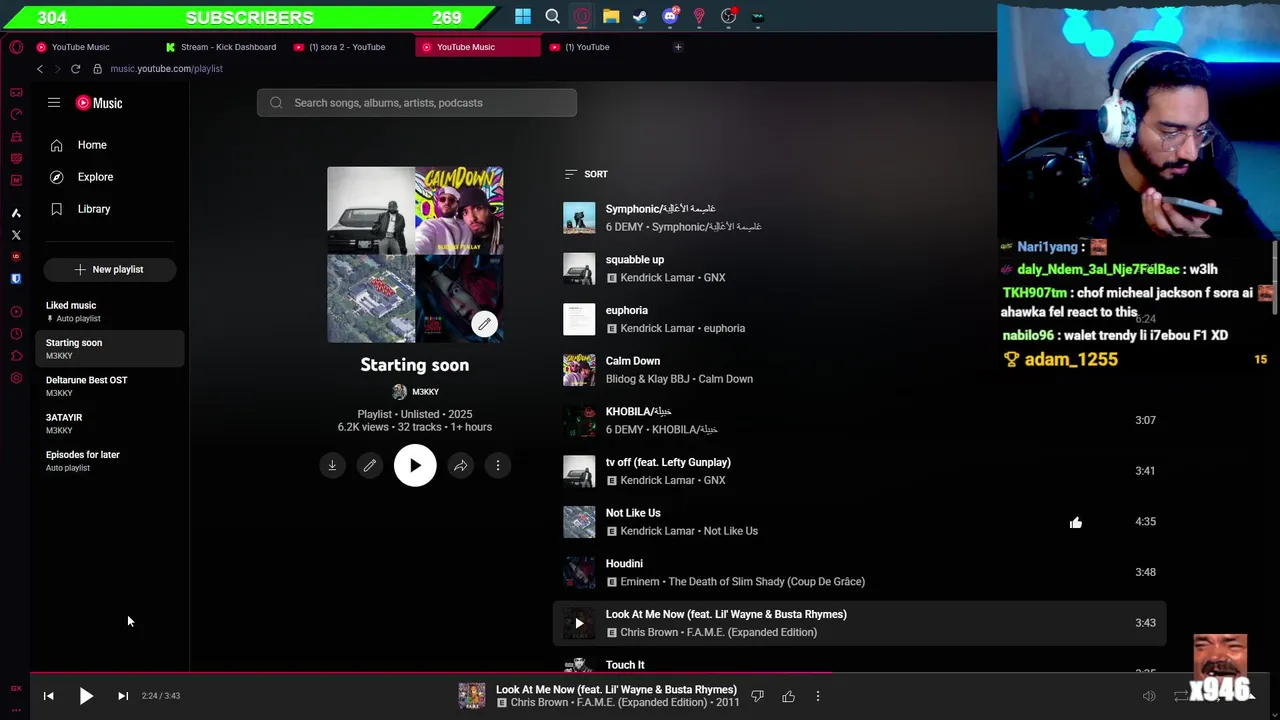Open Discord from taskbar
Viewport: 1280px width, 720px height.
click(x=670, y=16)
